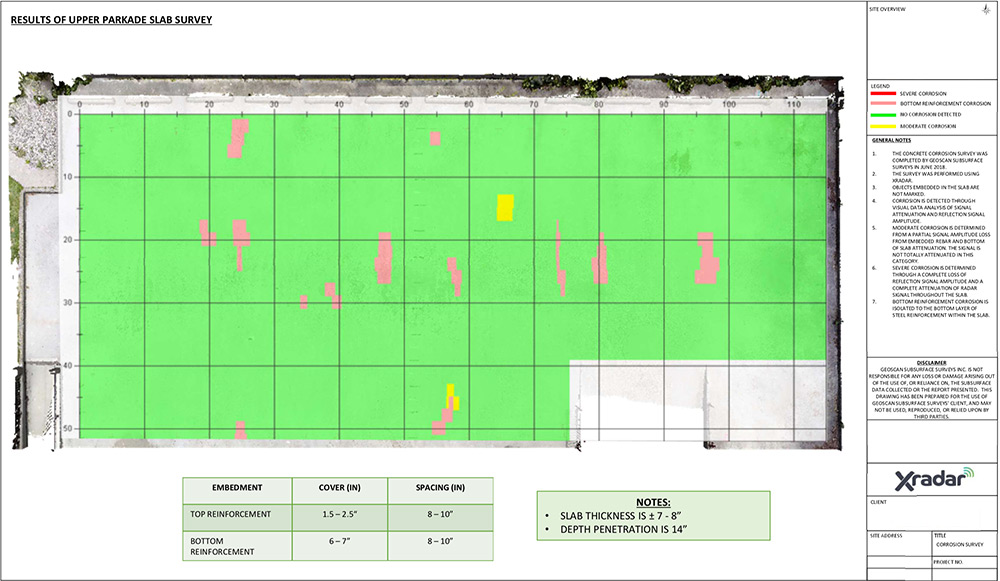Image resolution: width=1000 pixels, height=581 pixels.
Task: Select the Title block labeled Corrosion Survey
Action: (x=958, y=545)
